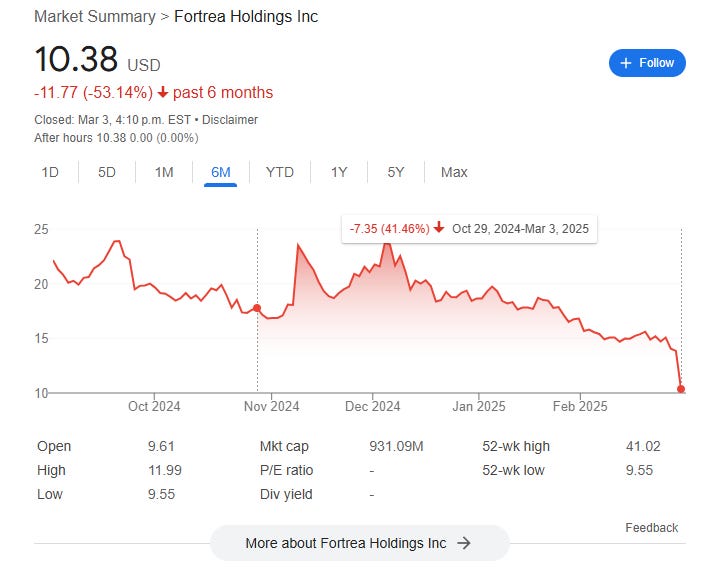Click the 52-wk low label
The image size is (713, 573).
[513, 470]
